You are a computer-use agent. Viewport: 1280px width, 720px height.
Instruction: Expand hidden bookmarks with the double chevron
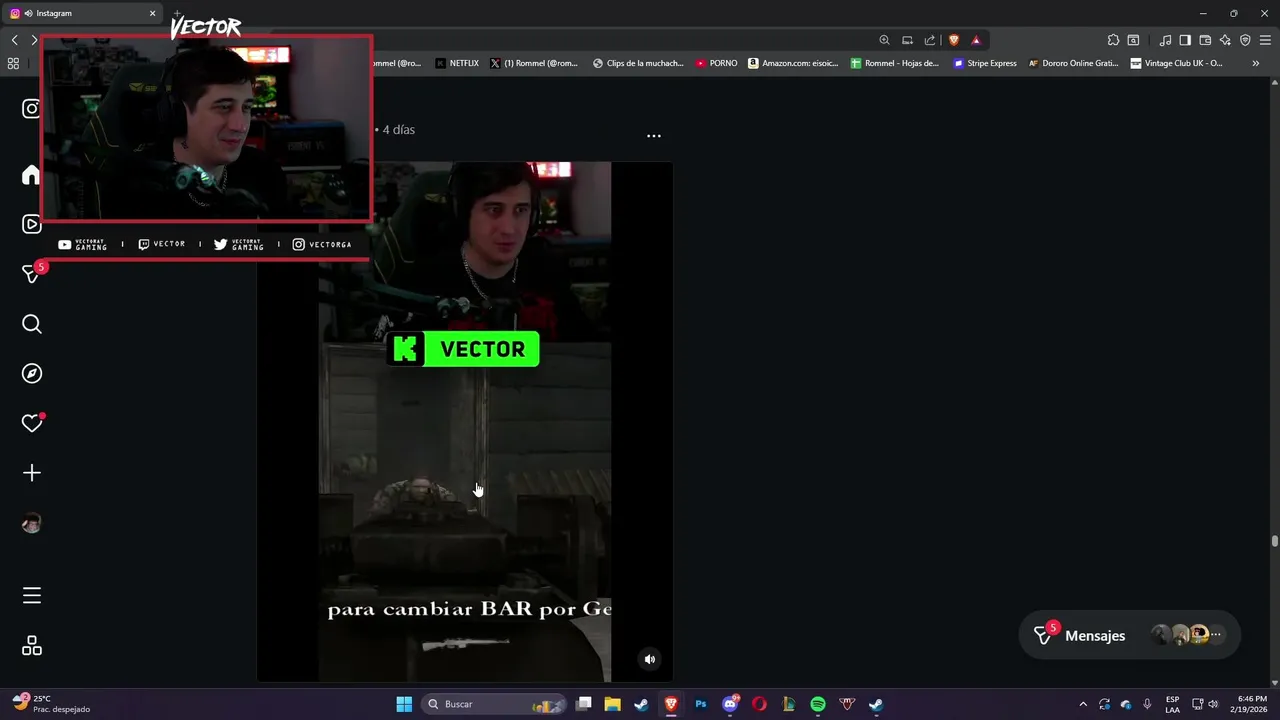point(1256,63)
